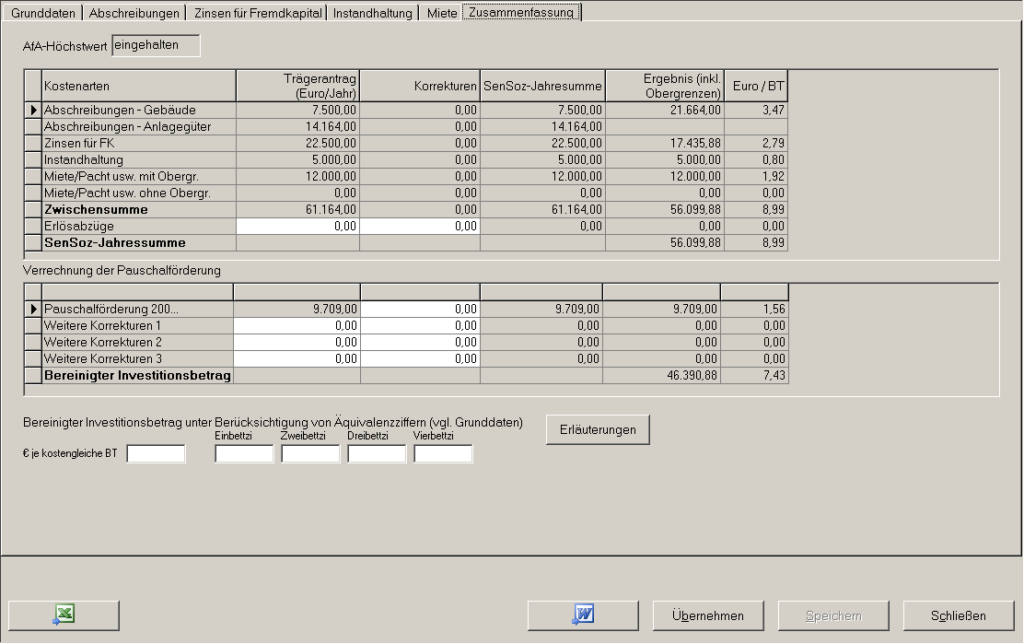The height and width of the screenshot is (644, 1024).
Task: Click the € je kostengleiche BT field
Action: click(x=156, y=454)
